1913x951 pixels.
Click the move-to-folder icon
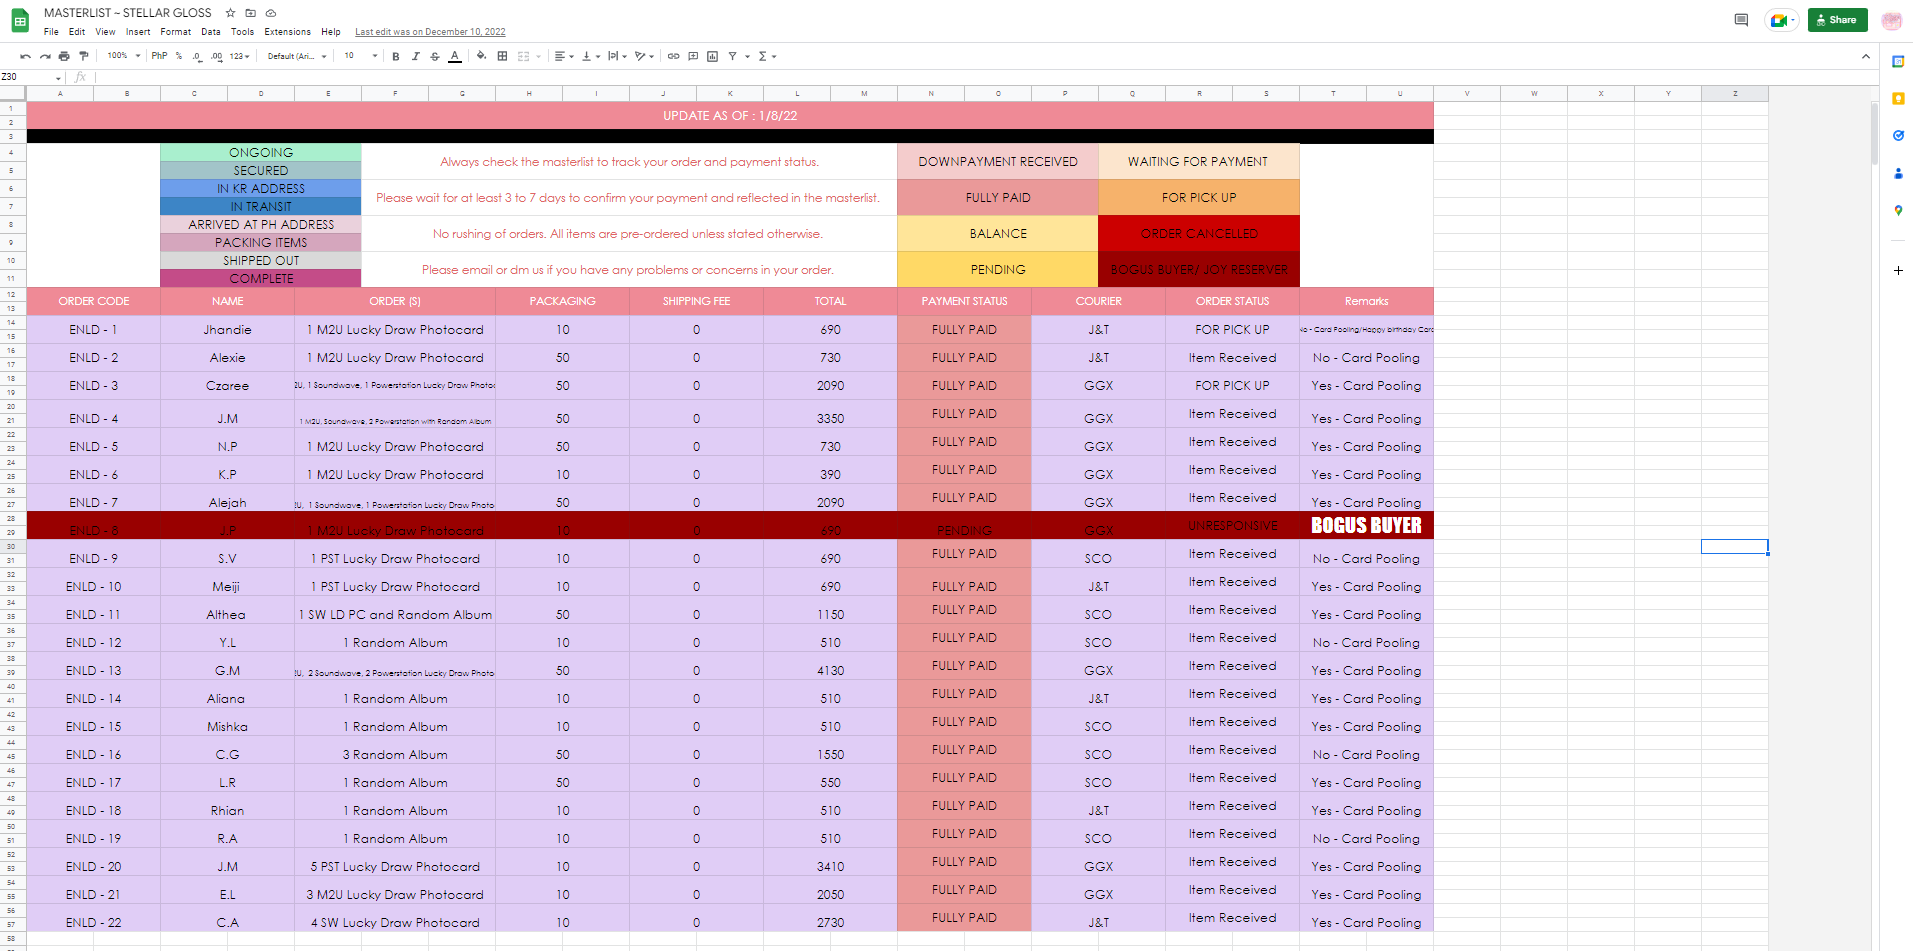point(251,13)
